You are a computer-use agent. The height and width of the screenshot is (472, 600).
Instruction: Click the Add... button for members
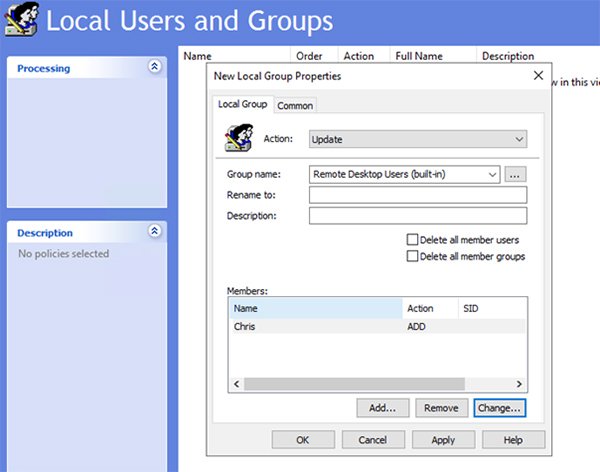(x=383, y=408)
